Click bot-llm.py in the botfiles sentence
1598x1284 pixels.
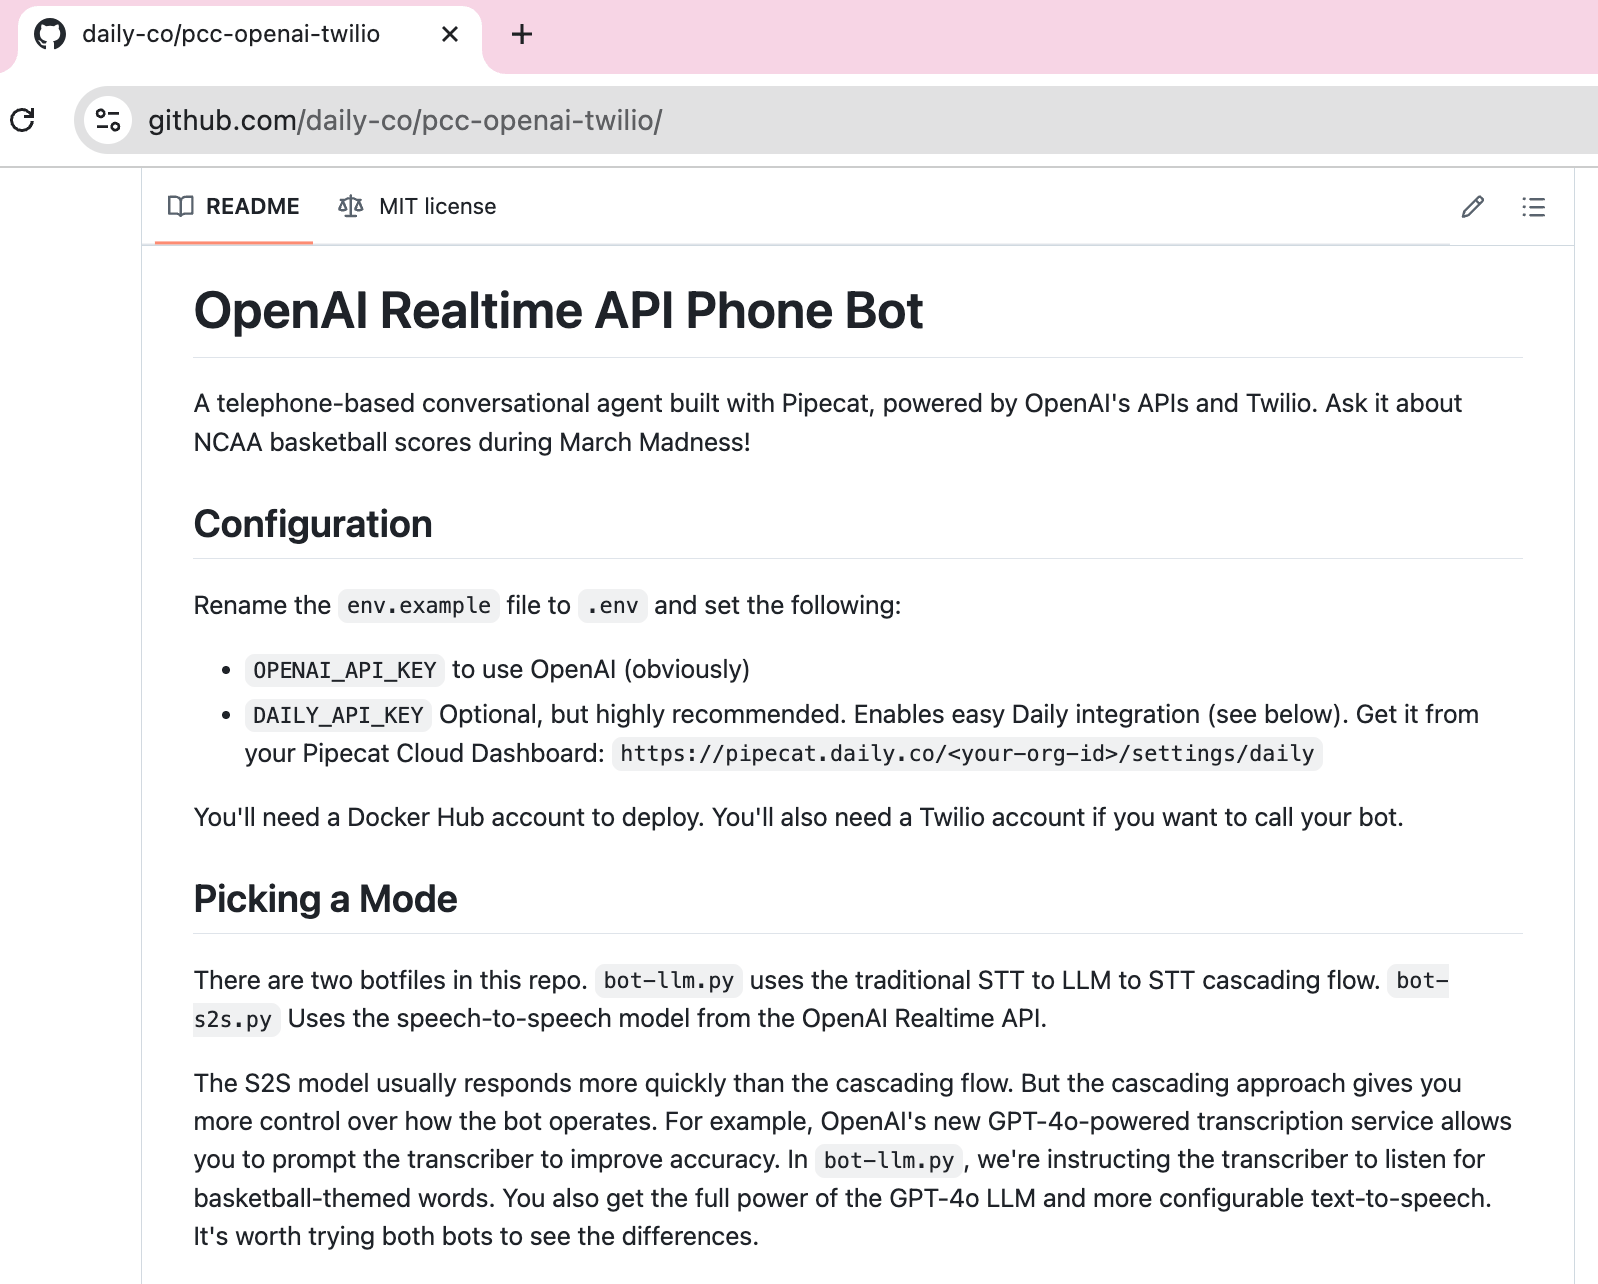pos(669,981)
